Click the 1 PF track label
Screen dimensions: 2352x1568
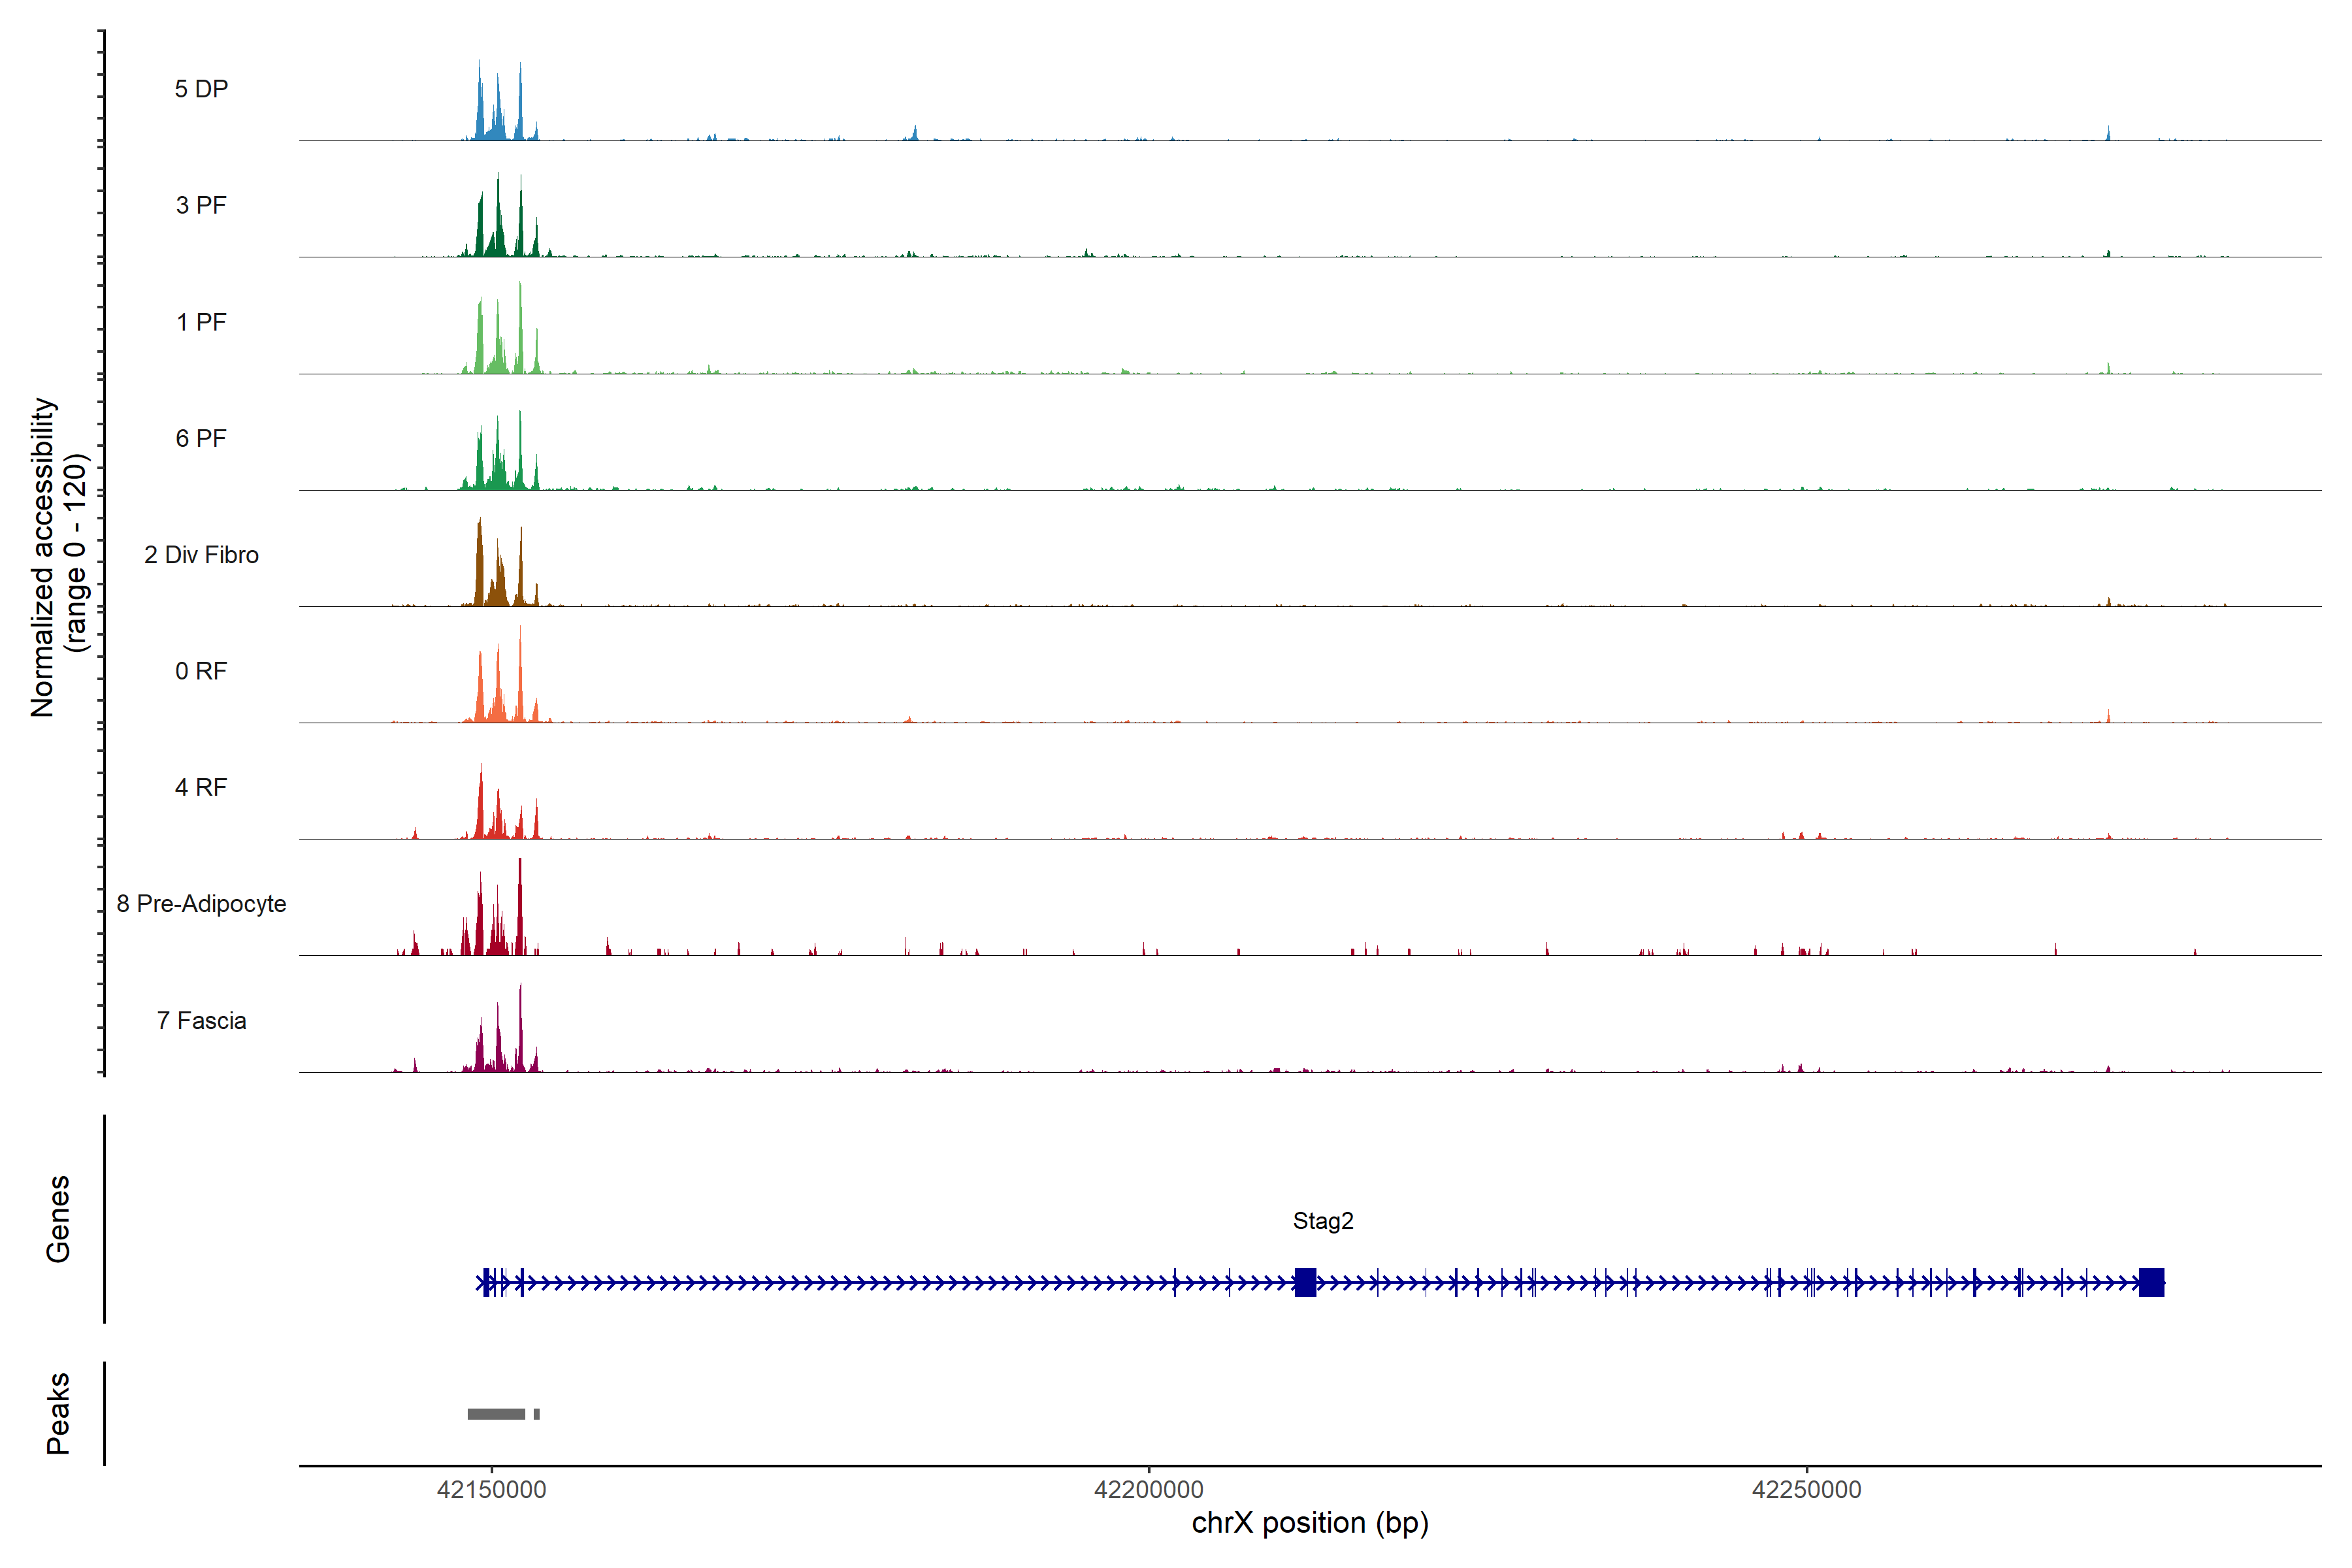click(x=201, y=322)
